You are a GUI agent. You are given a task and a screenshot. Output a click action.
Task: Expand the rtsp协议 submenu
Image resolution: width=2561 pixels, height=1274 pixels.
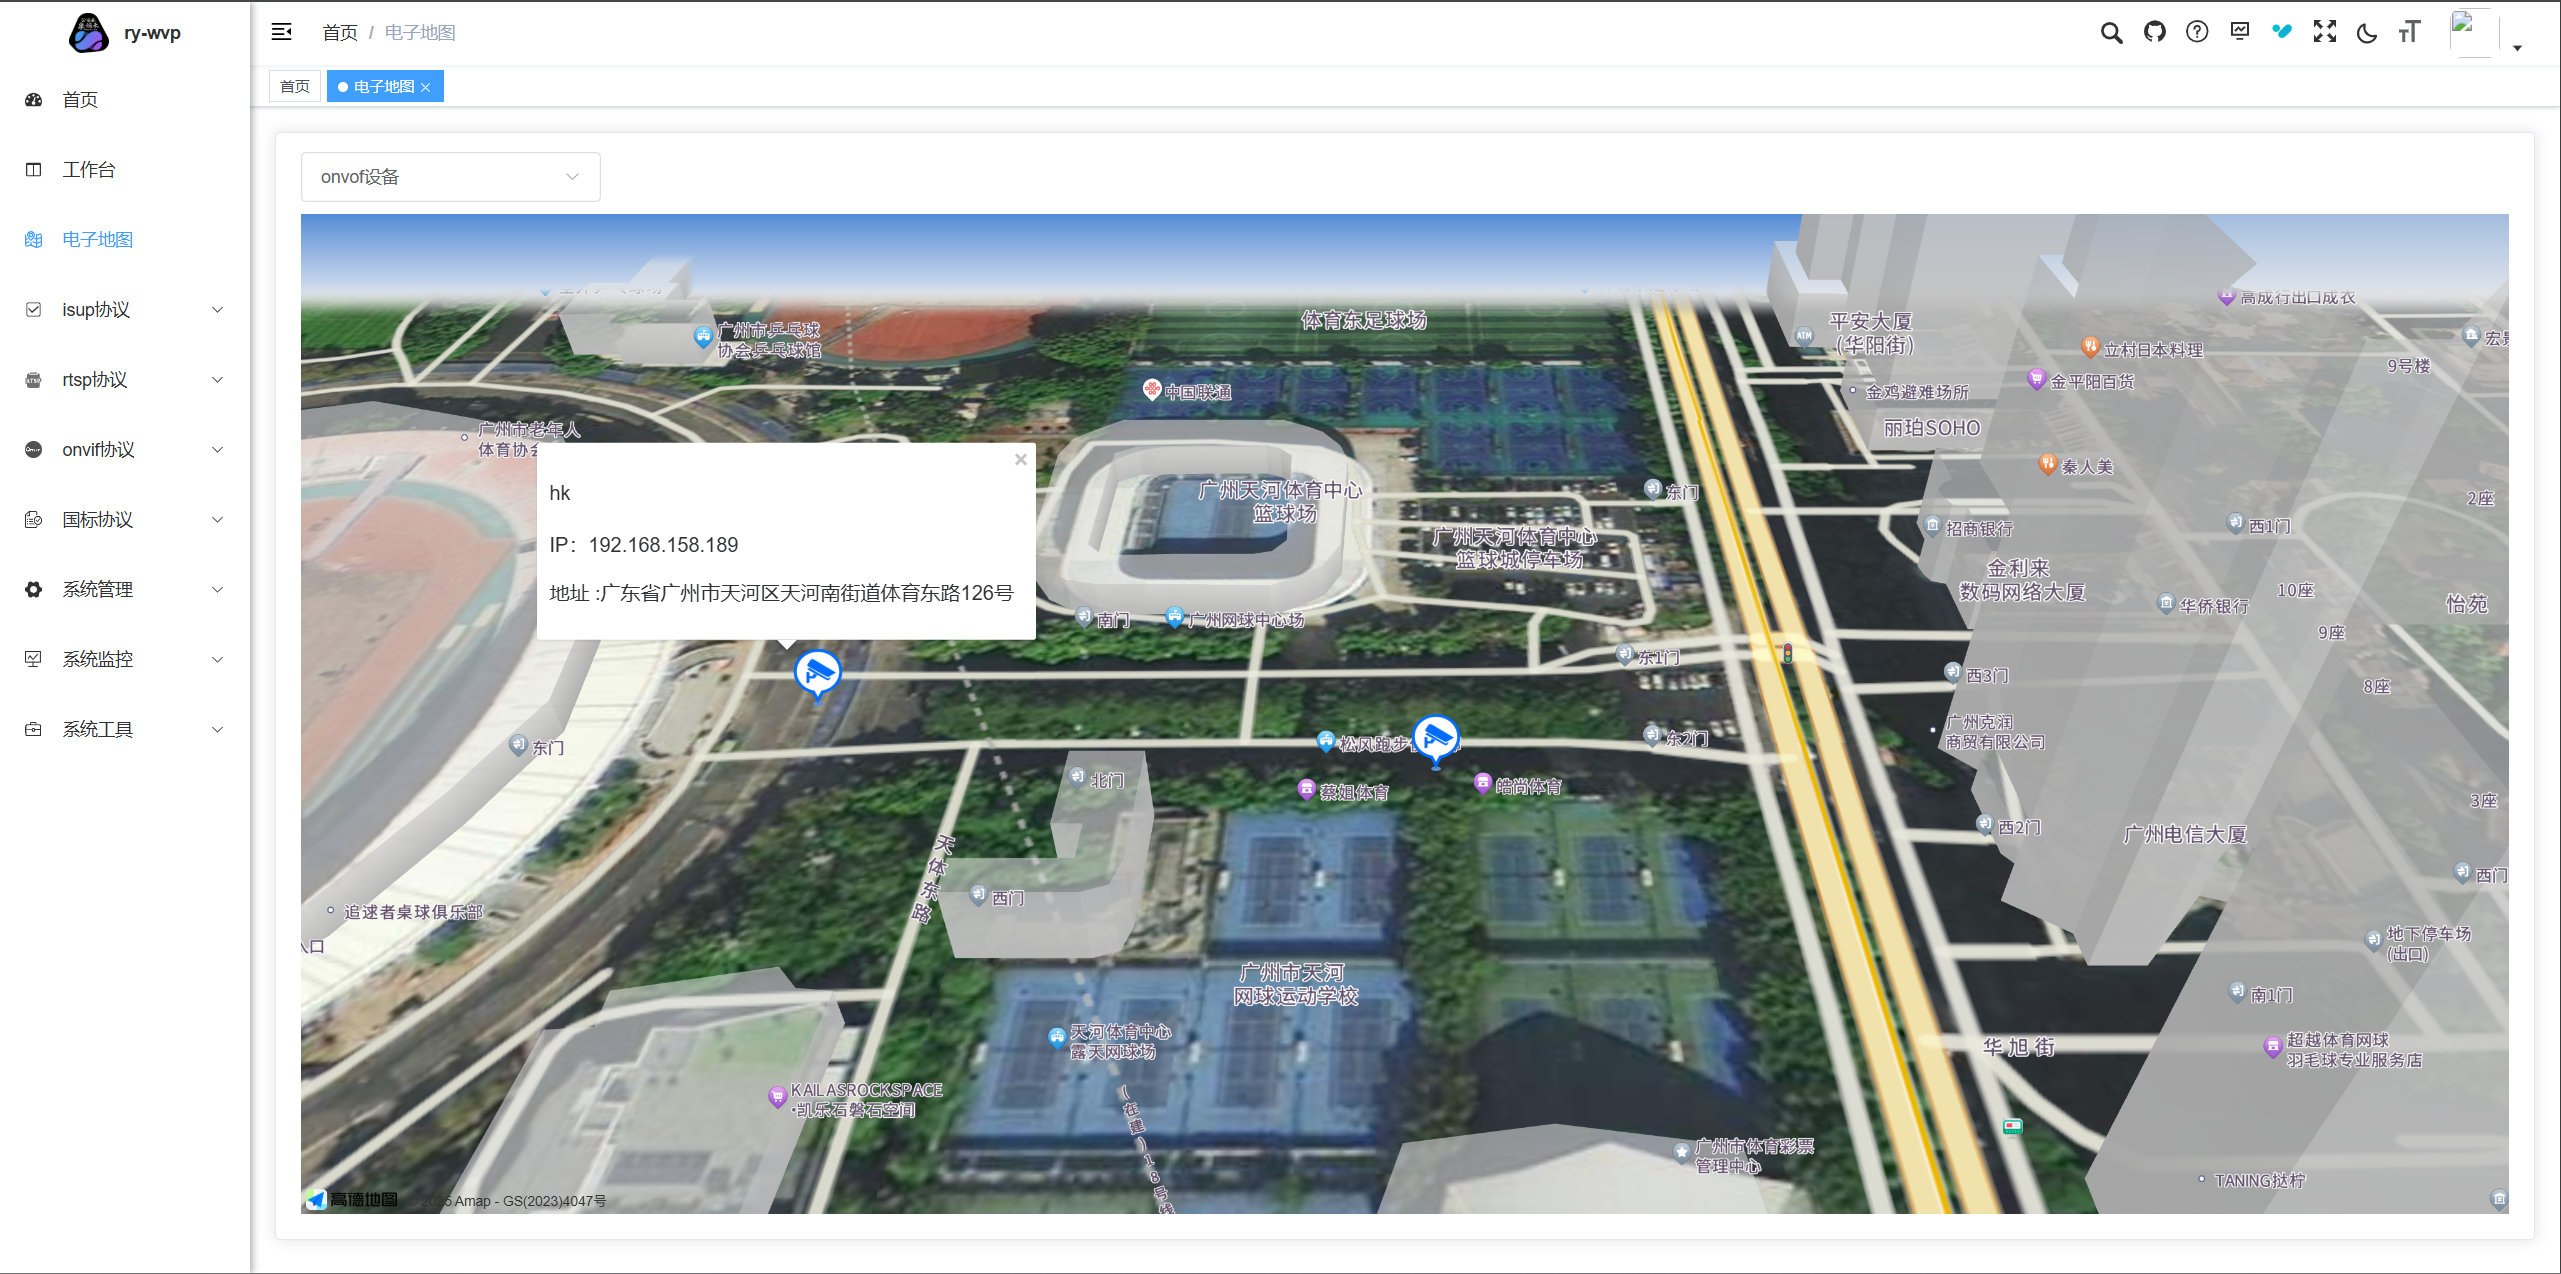point(125,380)
